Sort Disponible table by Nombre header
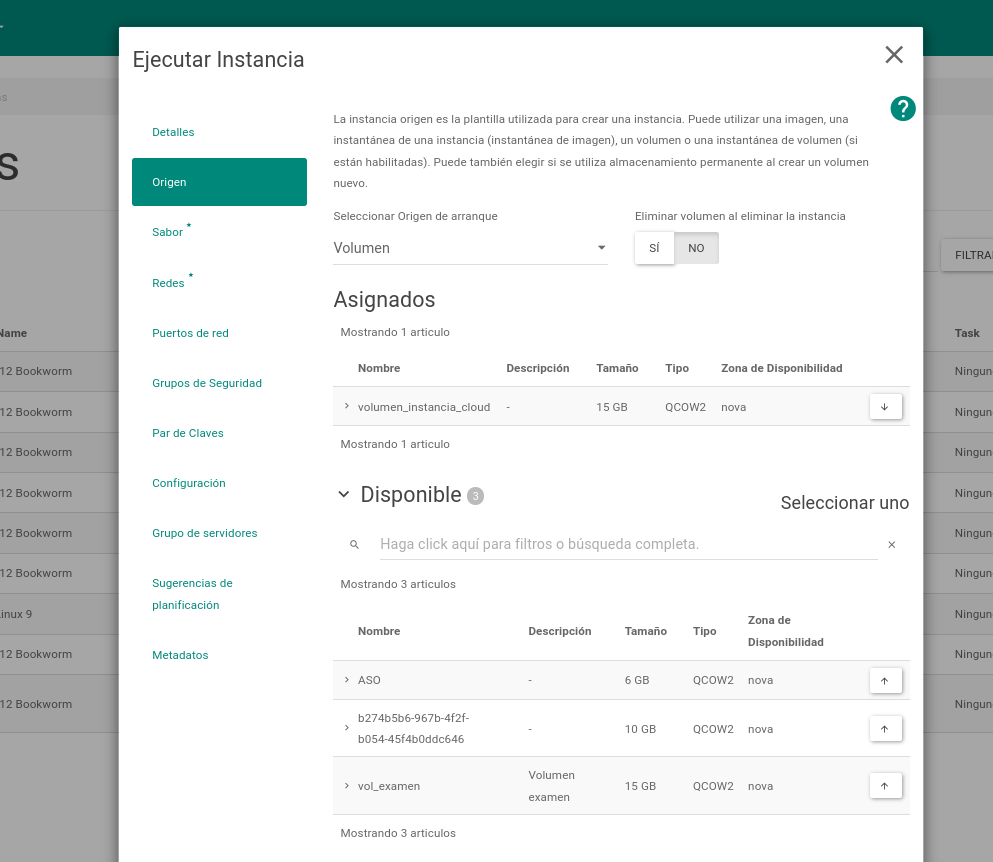Viewport: 993px width, 862px height. [x=379, y=631]
